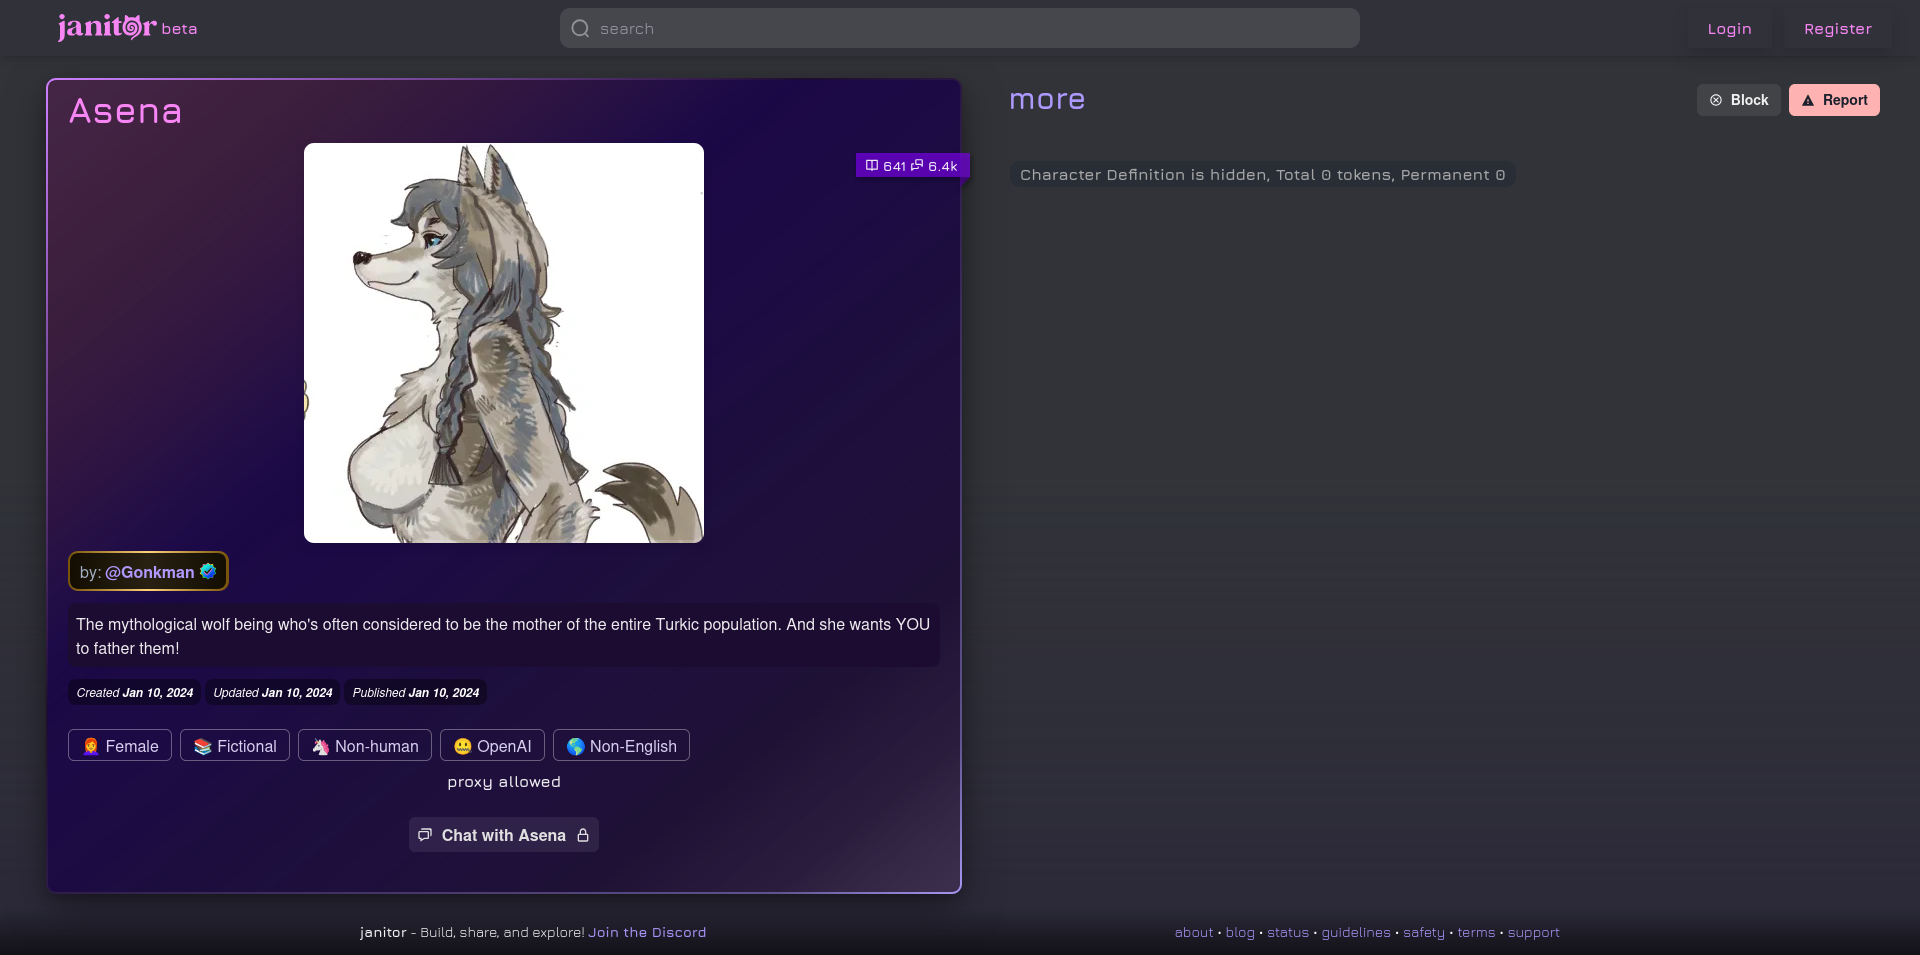Select the Female tag
This screenshot has width=1920, height=955.
point(120,746)
